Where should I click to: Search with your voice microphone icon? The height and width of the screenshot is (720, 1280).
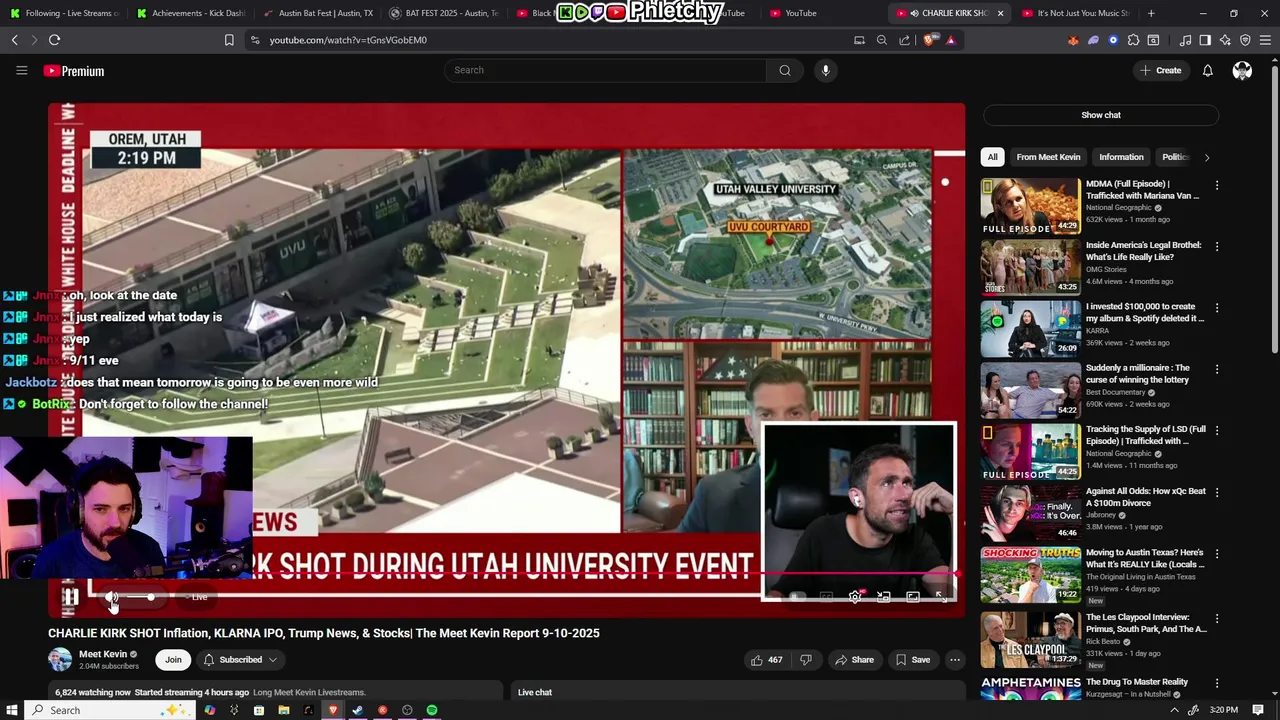click(x=825, y=70)
